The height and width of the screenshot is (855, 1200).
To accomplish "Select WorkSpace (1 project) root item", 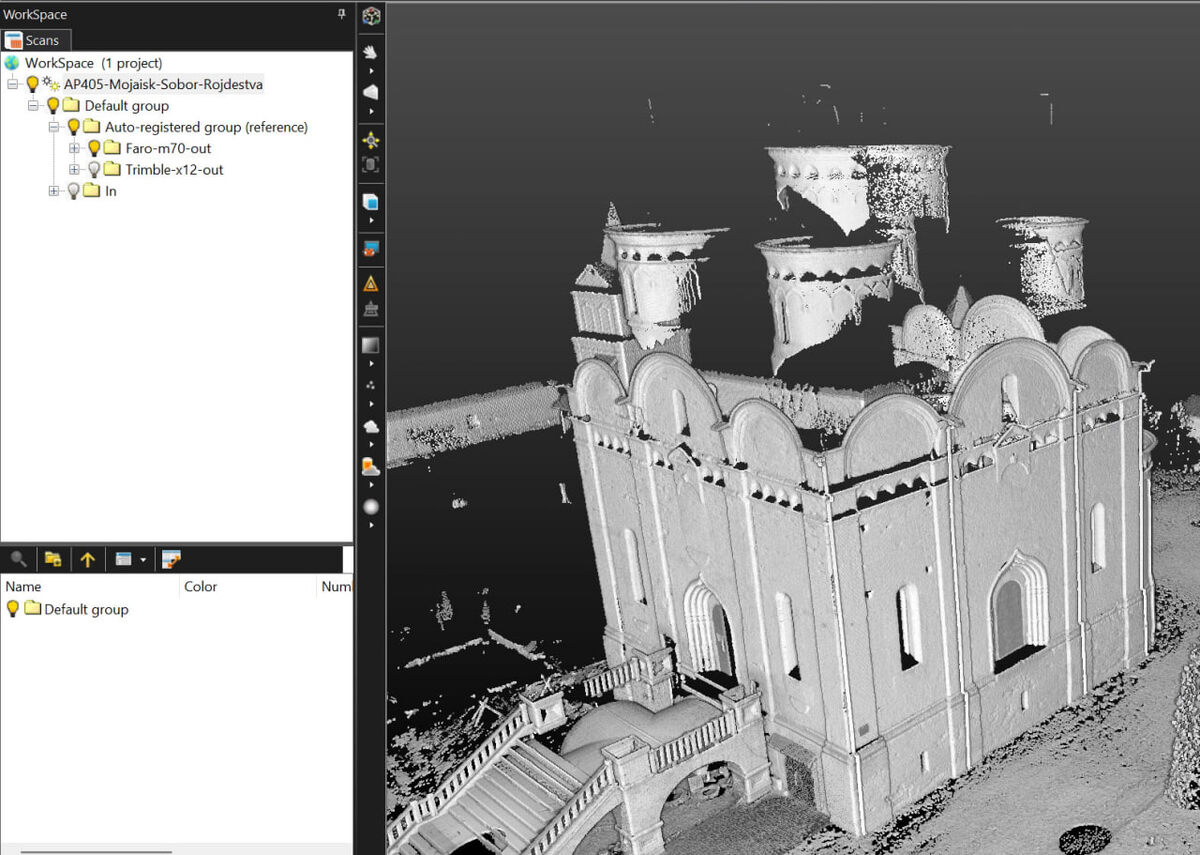I will [x=93, y=63].
